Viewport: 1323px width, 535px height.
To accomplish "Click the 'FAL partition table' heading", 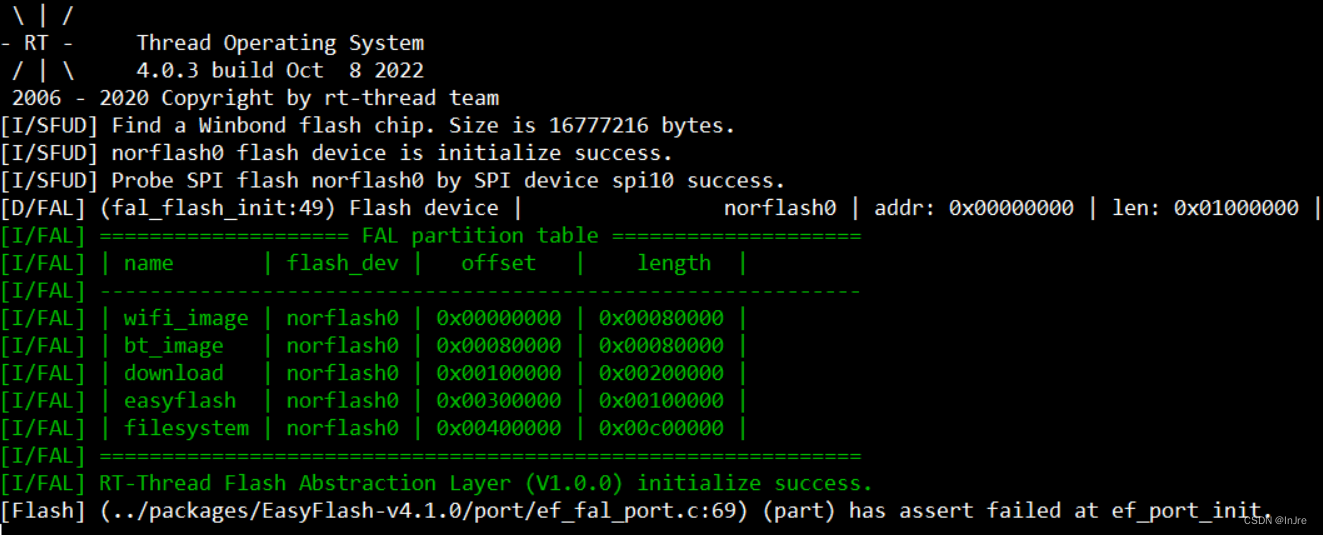I will [479, 236].
